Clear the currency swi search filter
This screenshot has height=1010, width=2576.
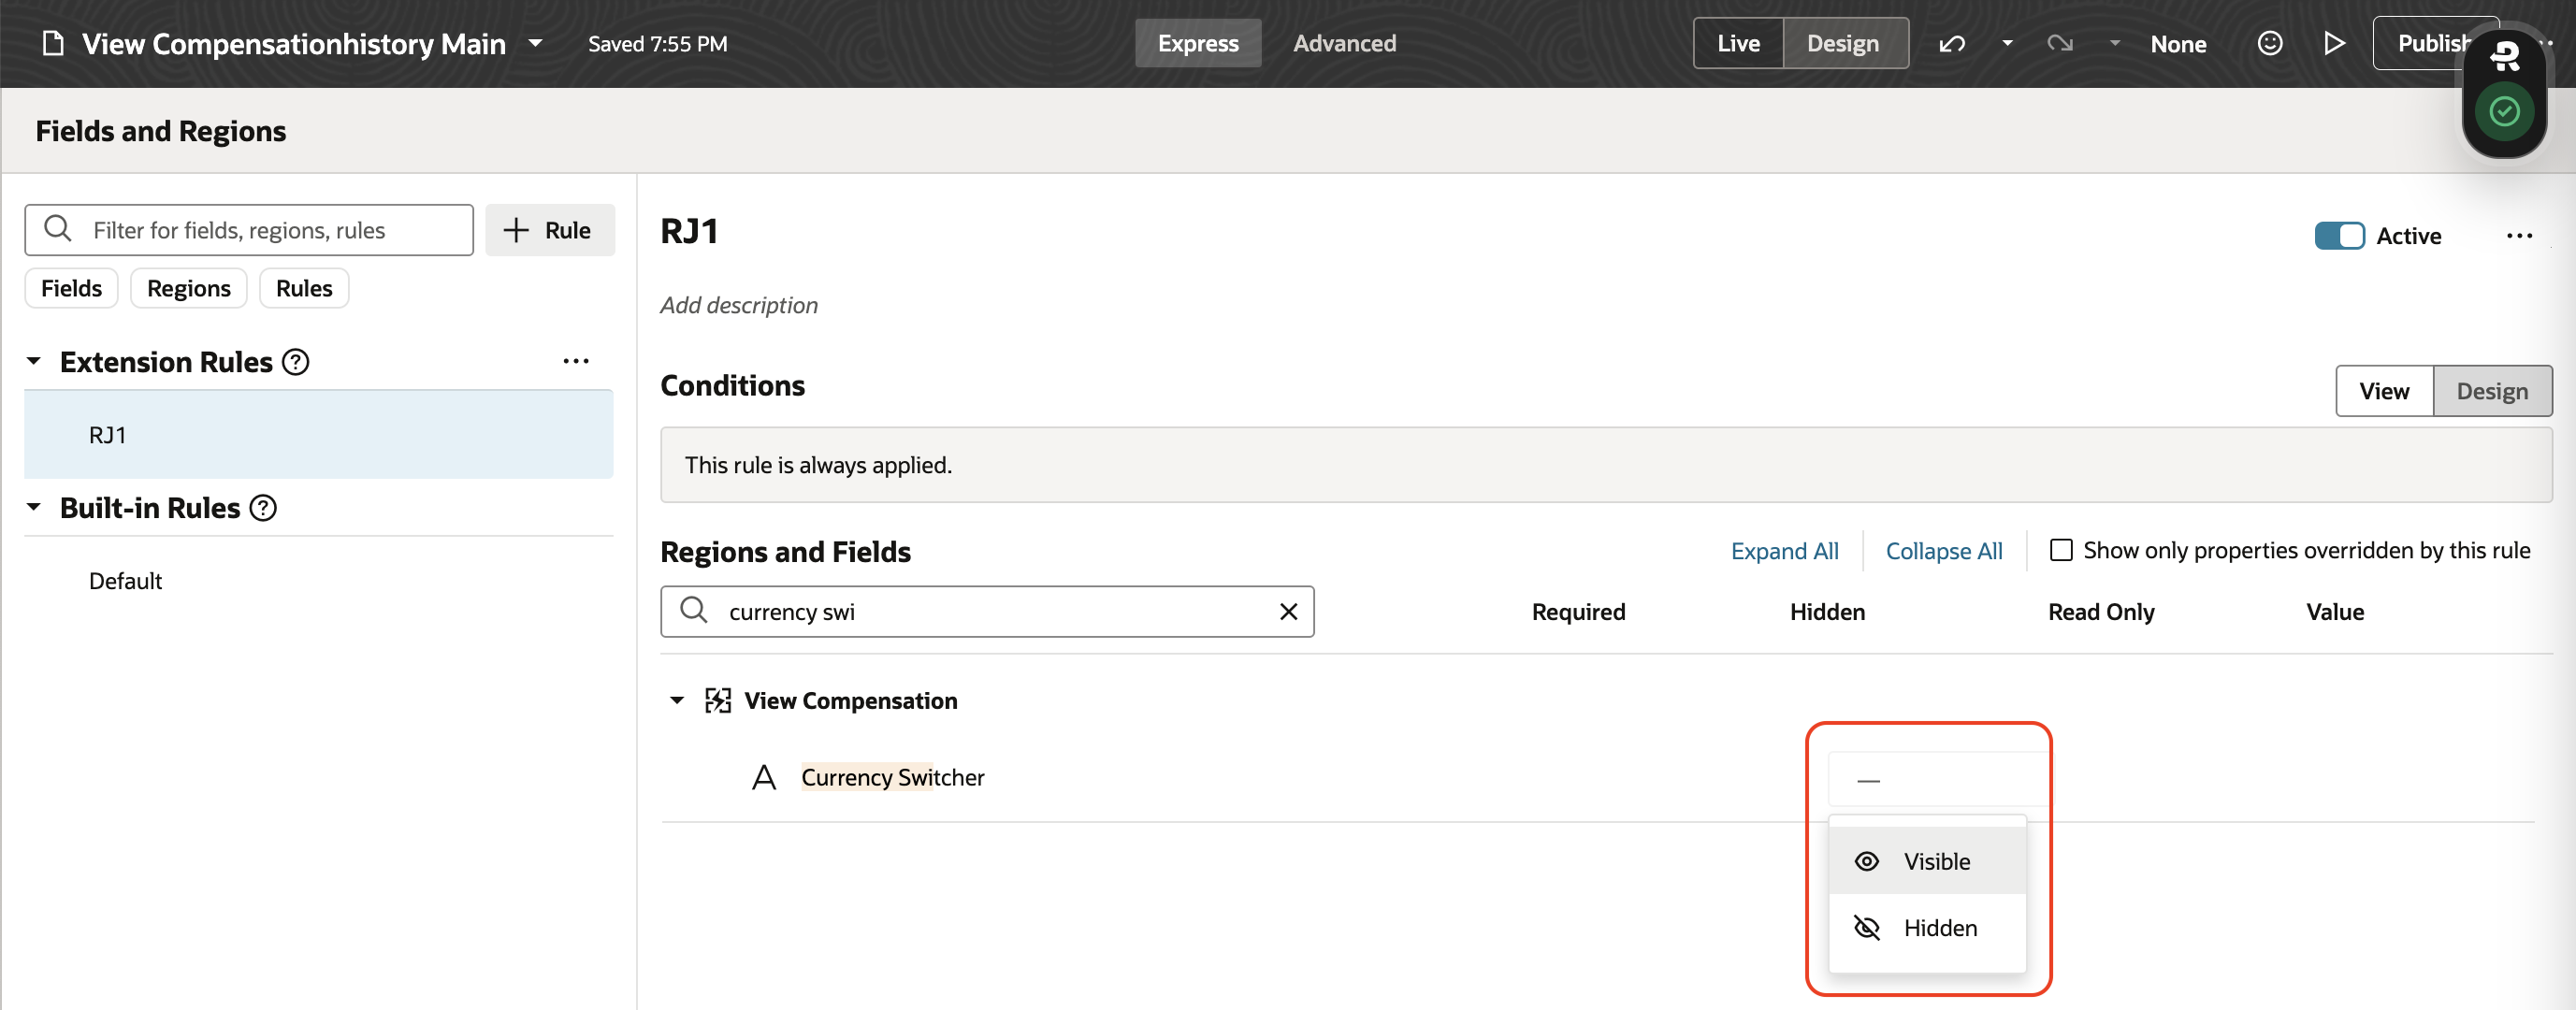tap(1288, 611)
